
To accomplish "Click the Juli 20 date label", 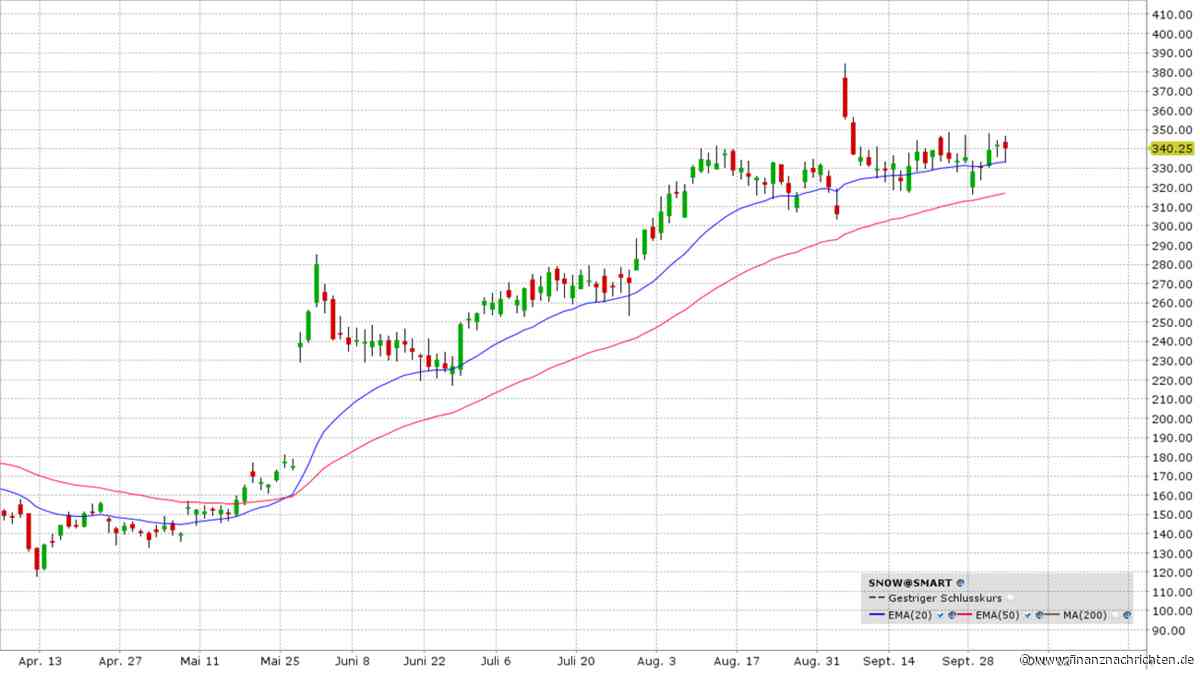I will tap(576, 661).
